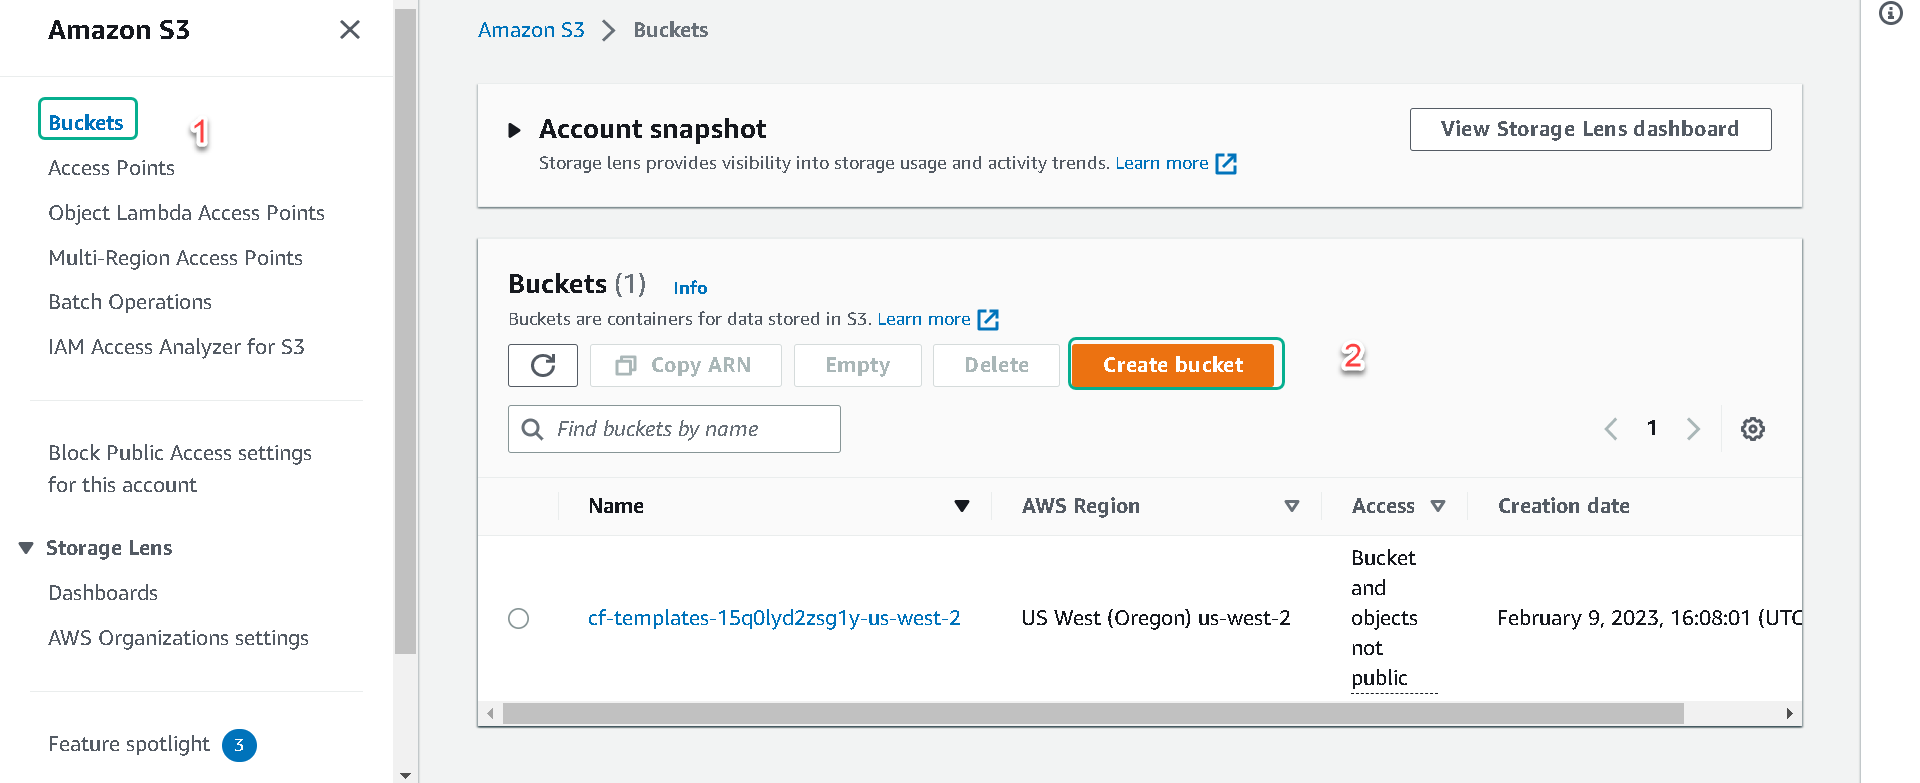Open Access Points in the sidebar
Screen dimensions: 1920x783
(111, 168)
